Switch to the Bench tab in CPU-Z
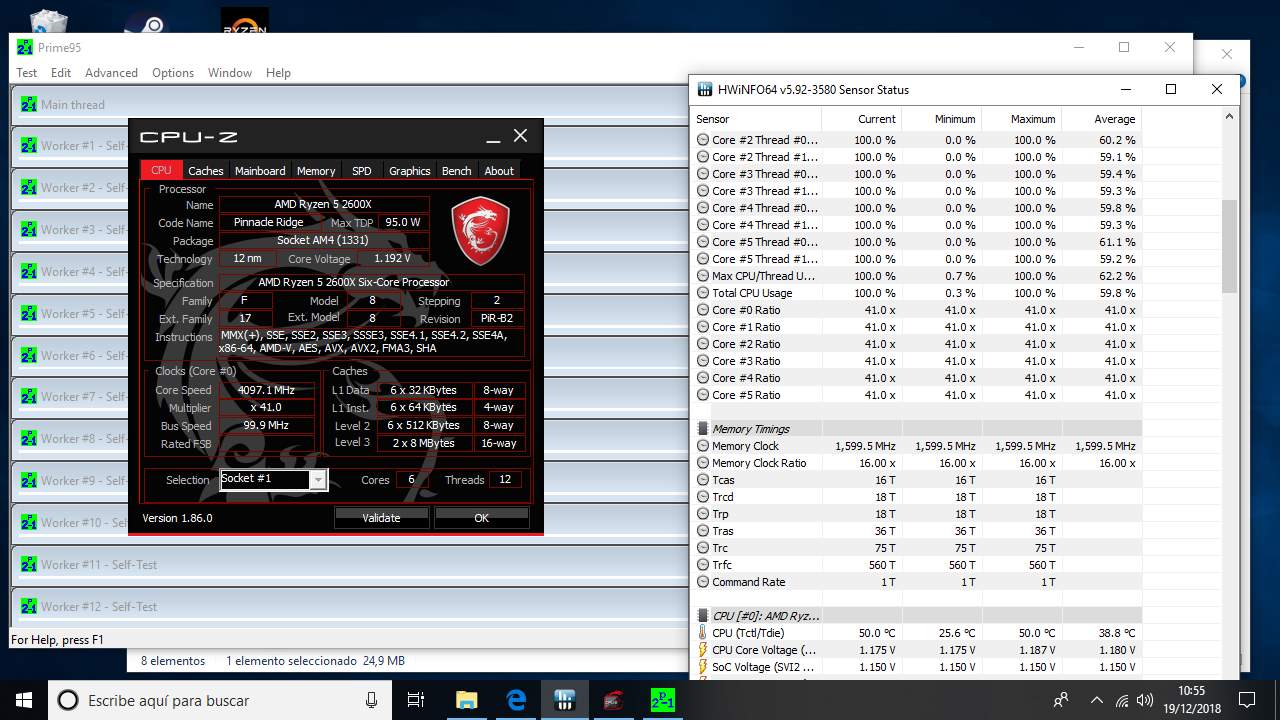 click(456, 171)
